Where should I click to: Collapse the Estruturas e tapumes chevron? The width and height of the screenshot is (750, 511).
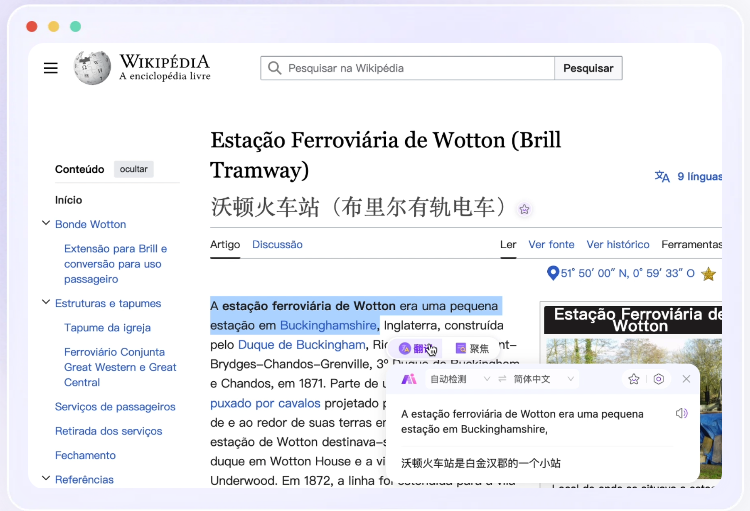coord(46,302)
